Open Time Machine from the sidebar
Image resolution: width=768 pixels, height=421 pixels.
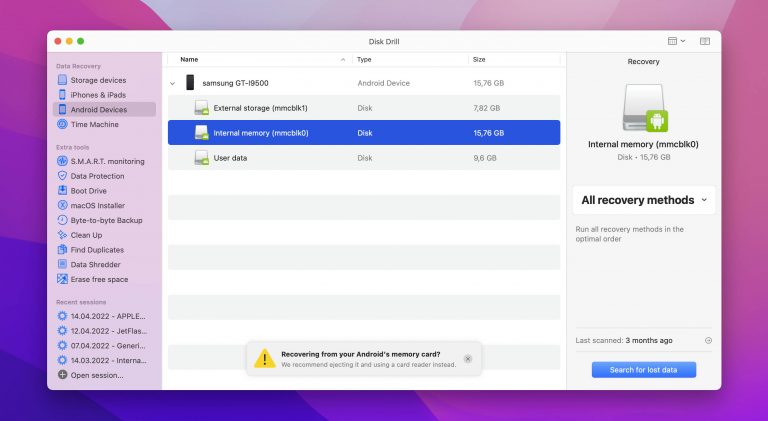95,124
